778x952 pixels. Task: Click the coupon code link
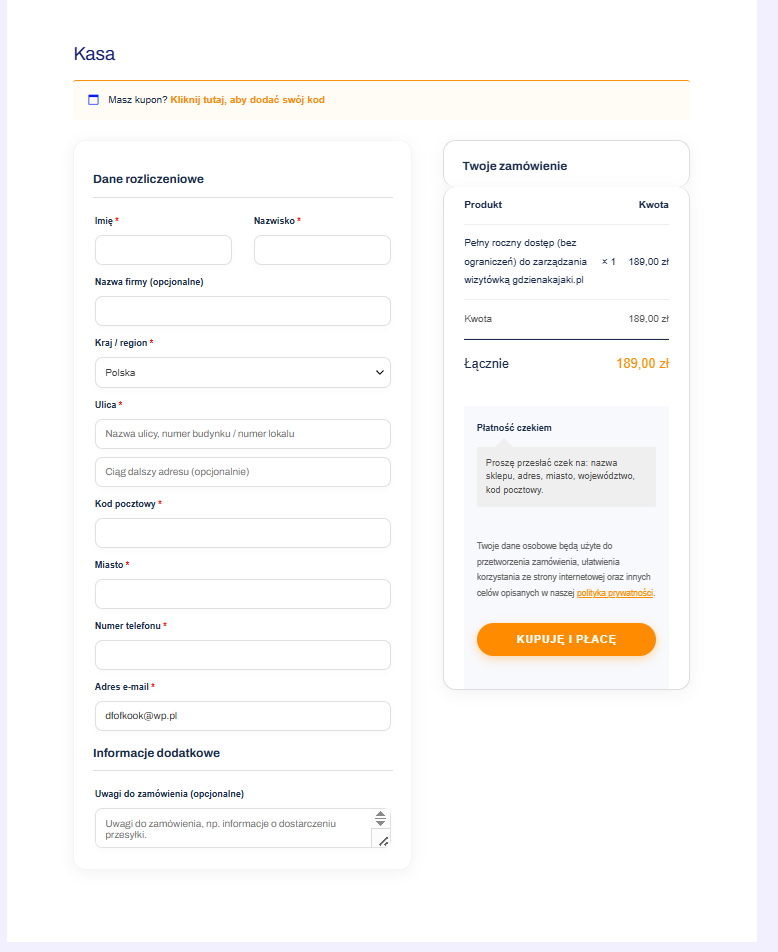pyautogui.click(x=247, y=100)
